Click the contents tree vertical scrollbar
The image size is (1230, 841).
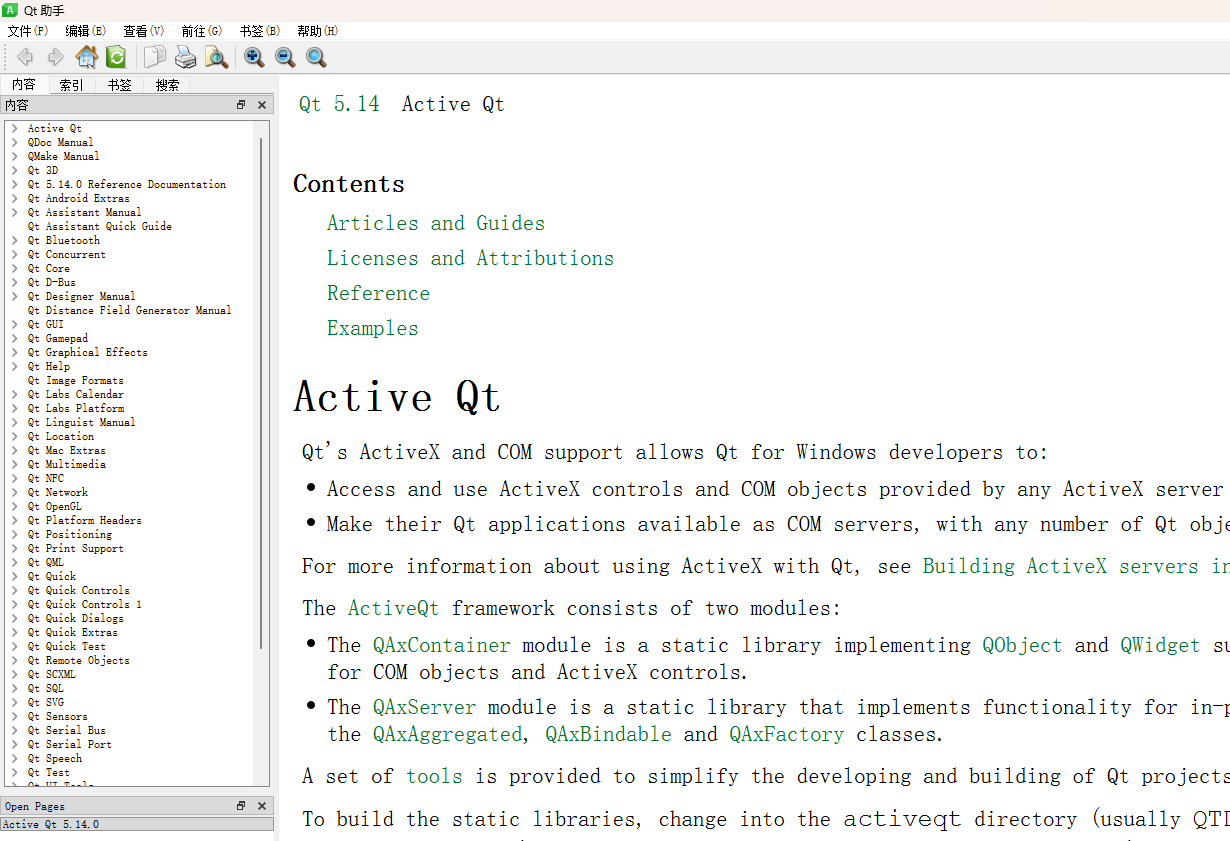point(262,393)
